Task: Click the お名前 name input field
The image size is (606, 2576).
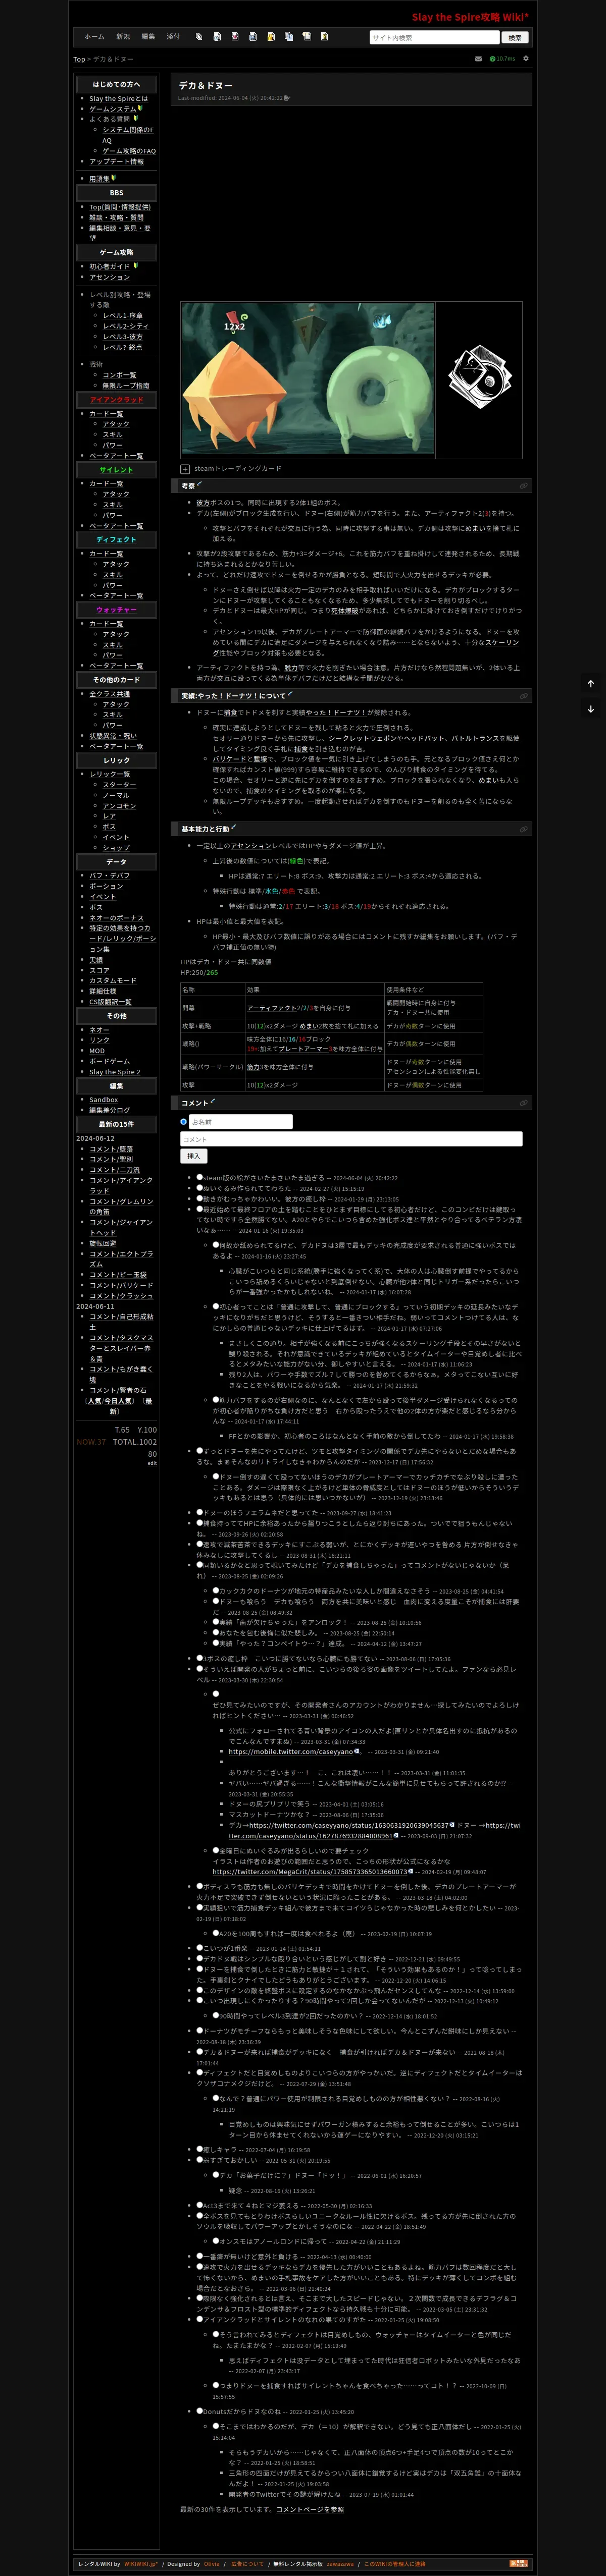Action: pyautogui.click(x=240, y=1122)
